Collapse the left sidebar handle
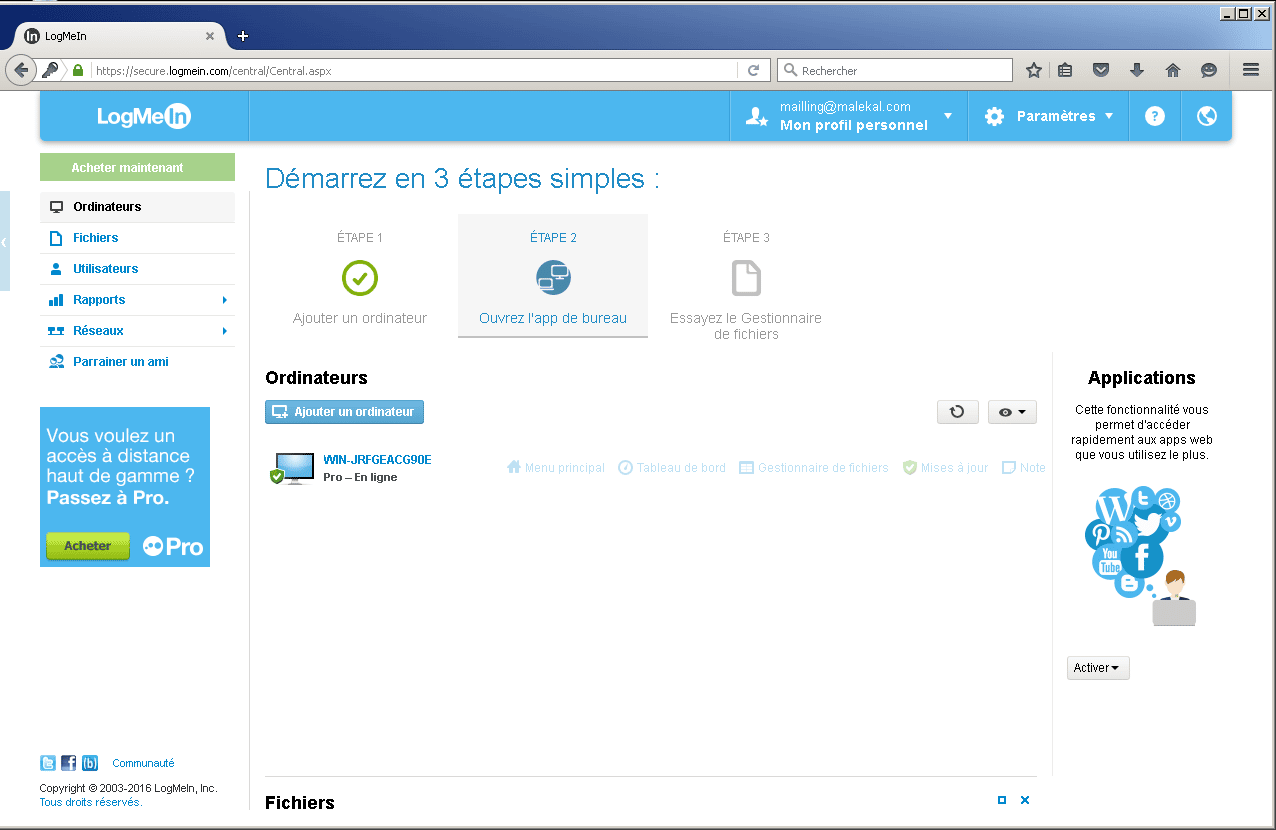Screen dimensions: 1276x830 [4, 242]
